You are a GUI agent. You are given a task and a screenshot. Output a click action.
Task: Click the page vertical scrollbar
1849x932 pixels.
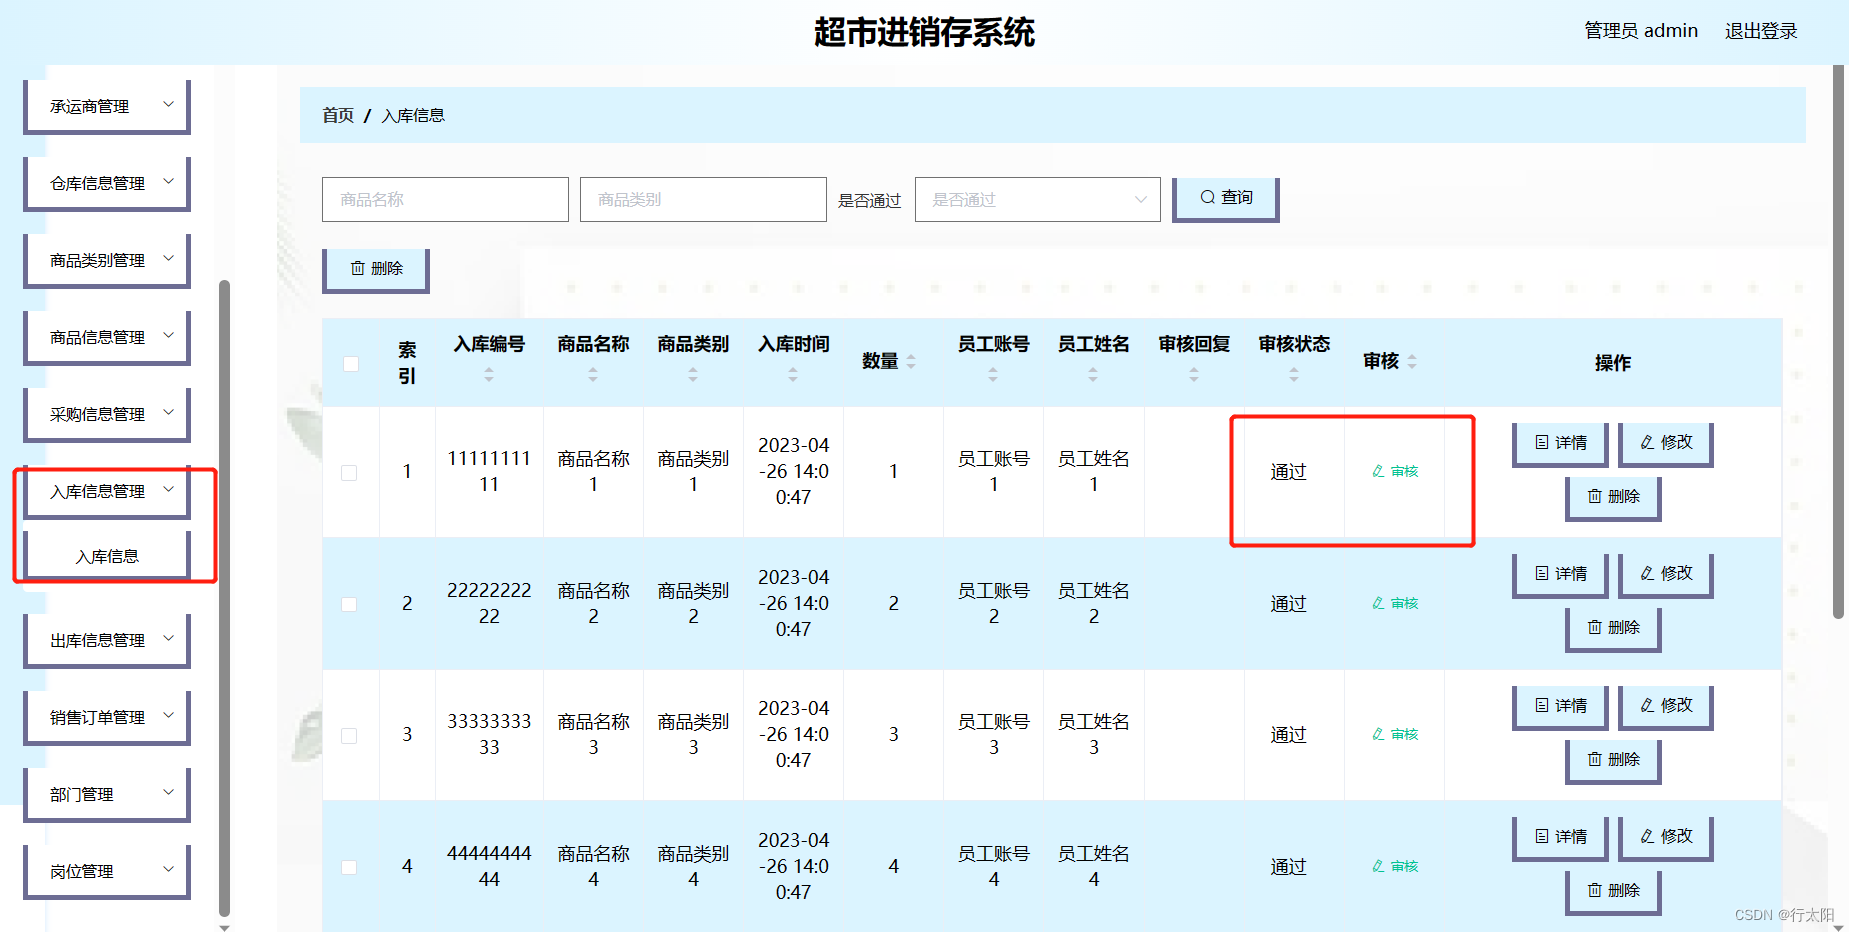point(1838,342)
